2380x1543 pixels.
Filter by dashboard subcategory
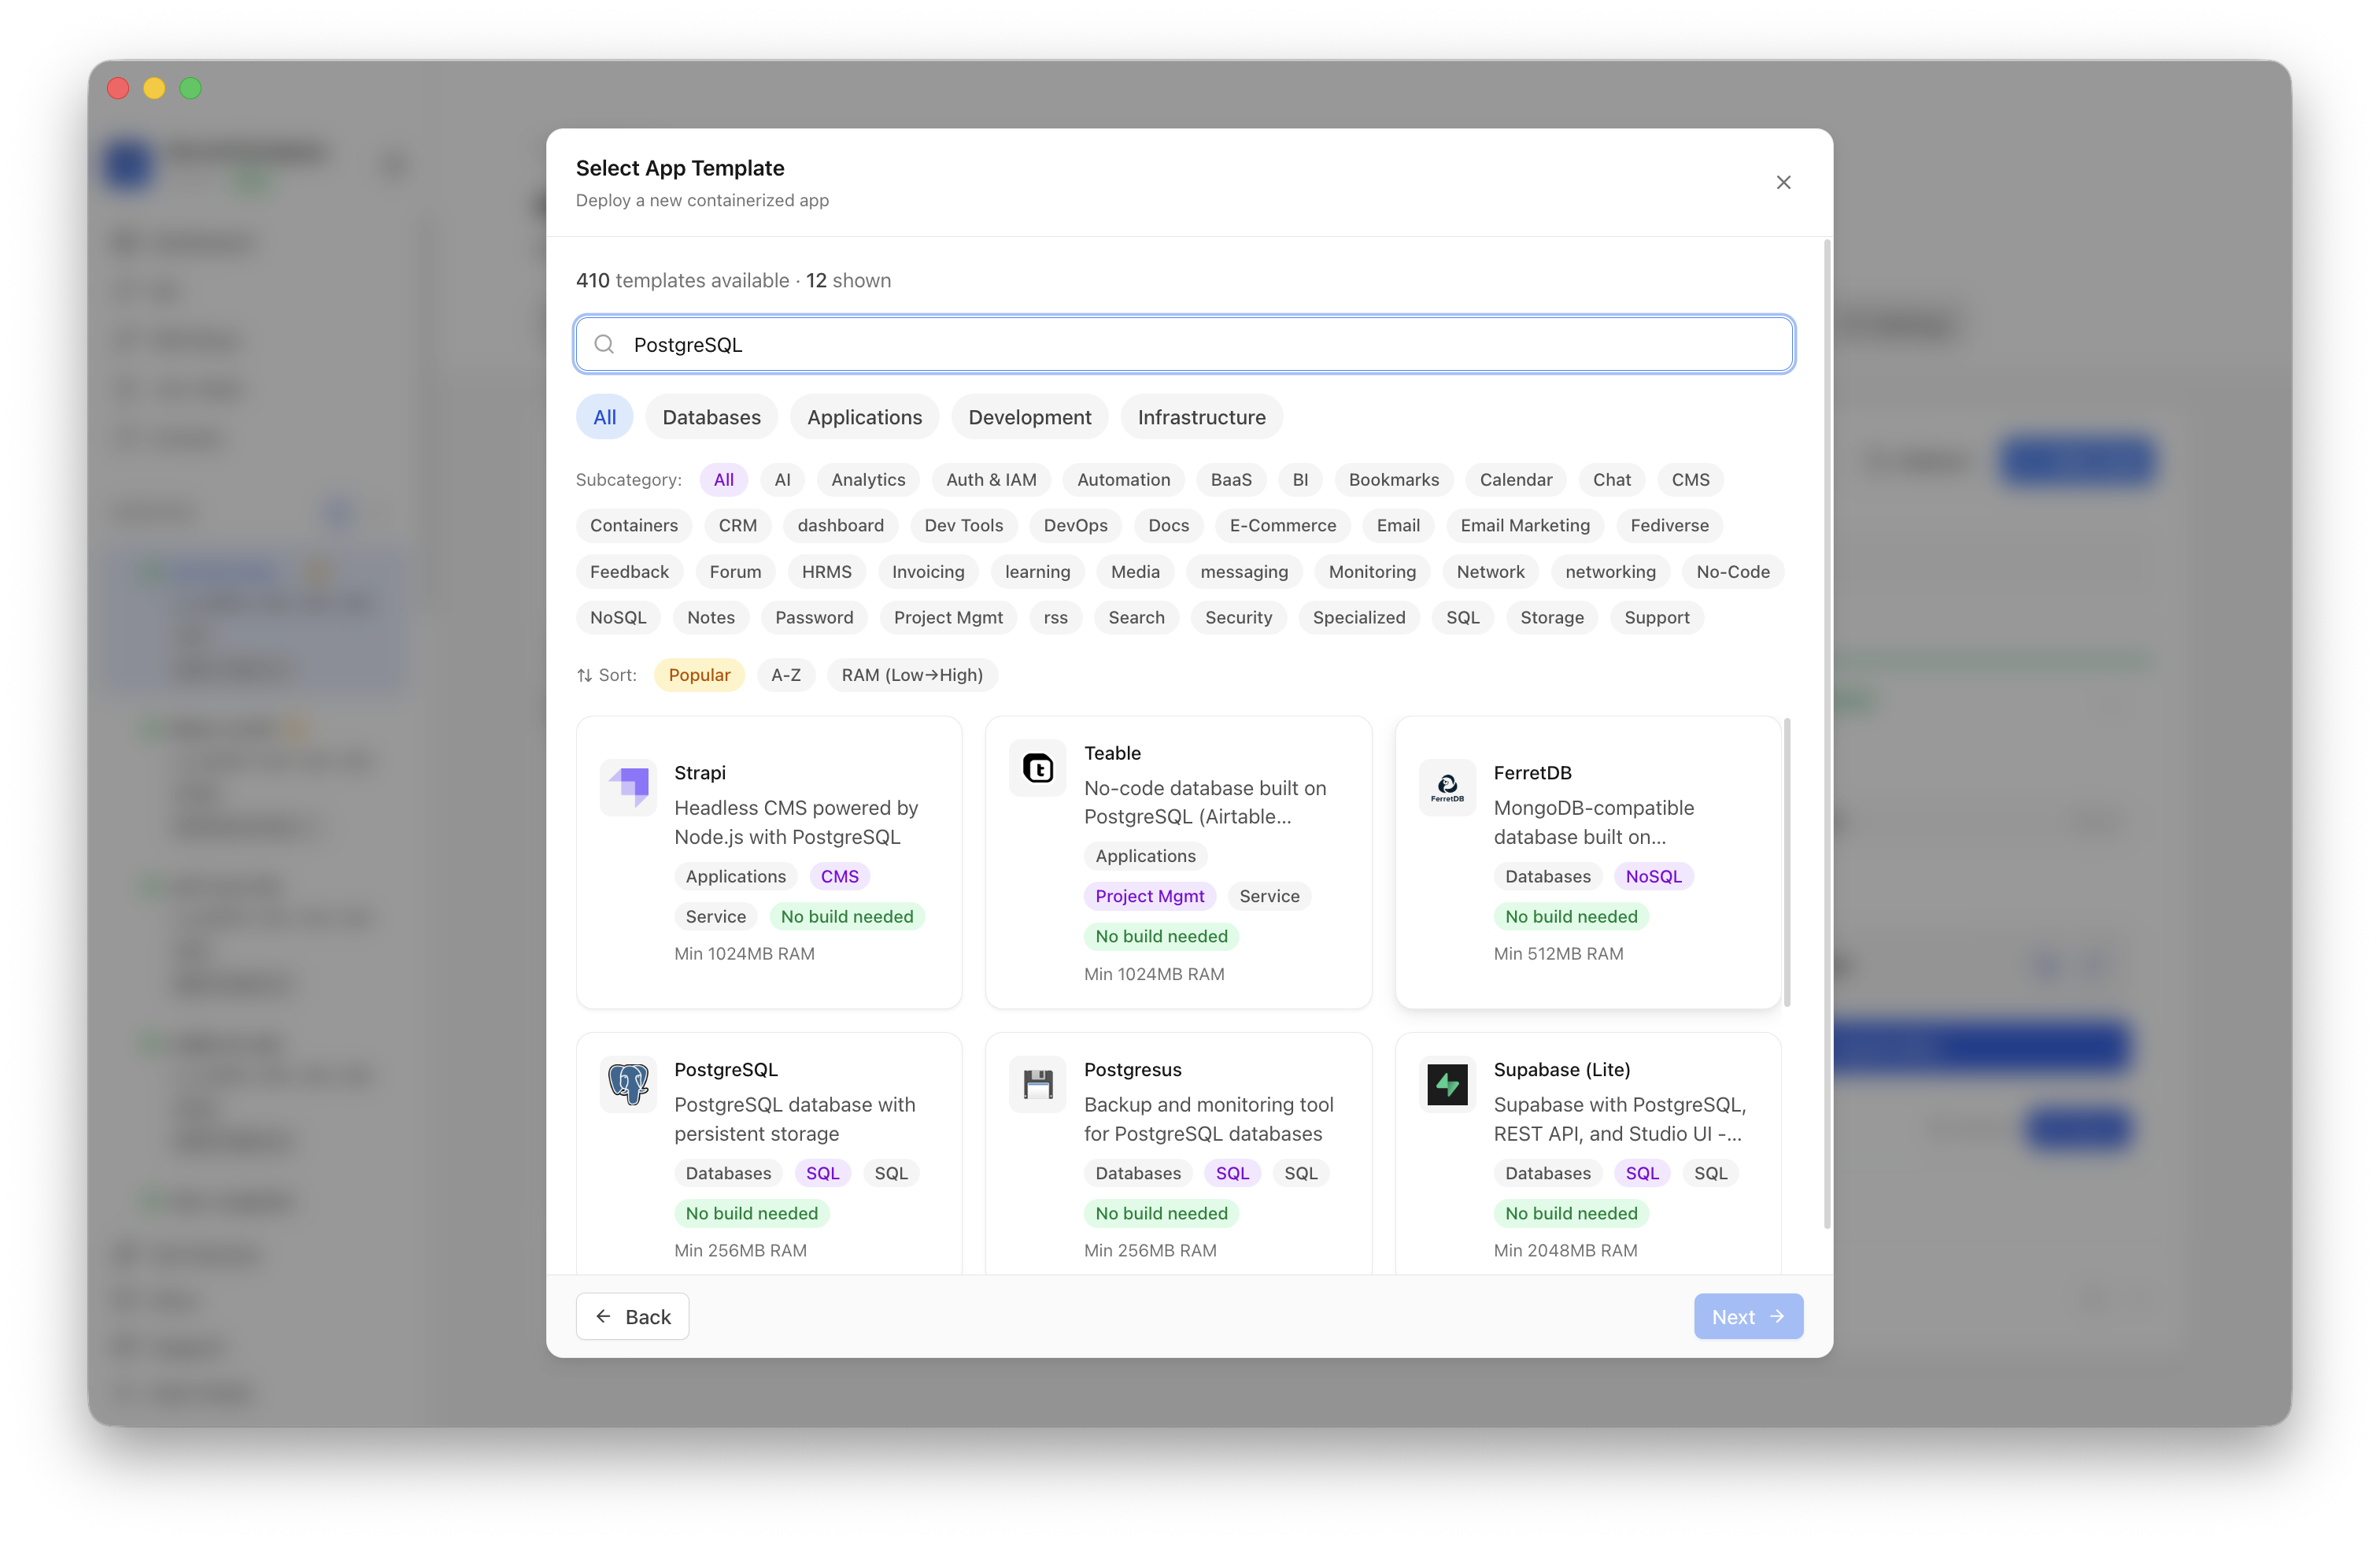coord(840,525)
